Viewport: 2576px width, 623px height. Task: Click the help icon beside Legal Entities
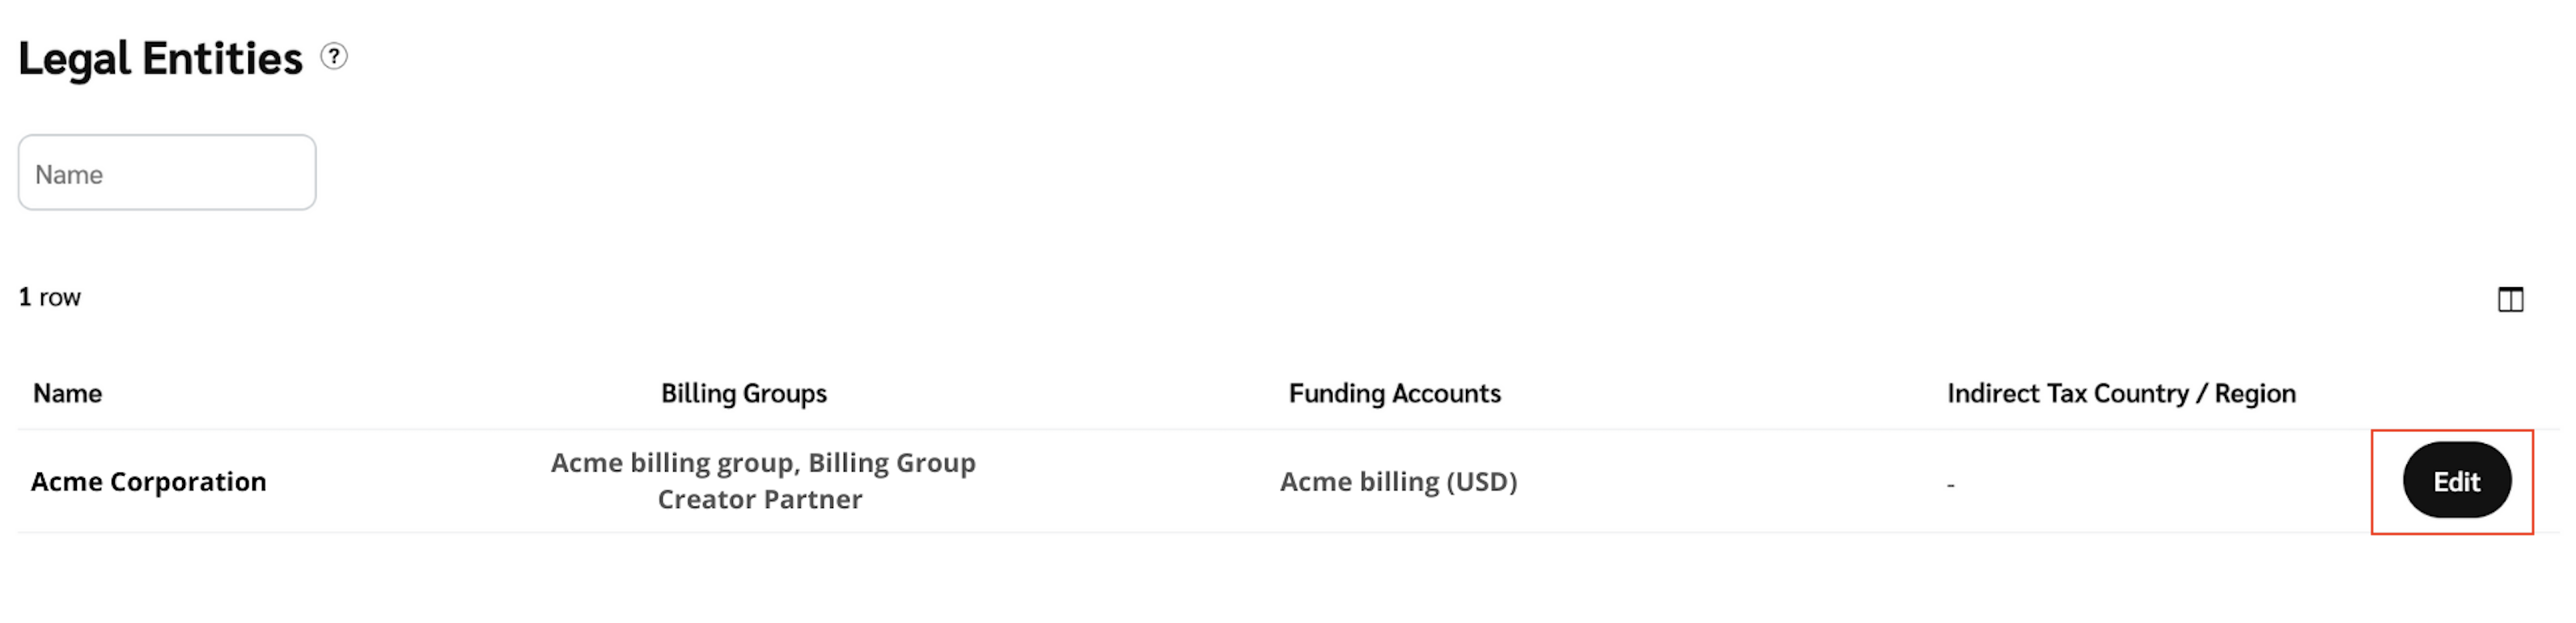tap(334, 57)
